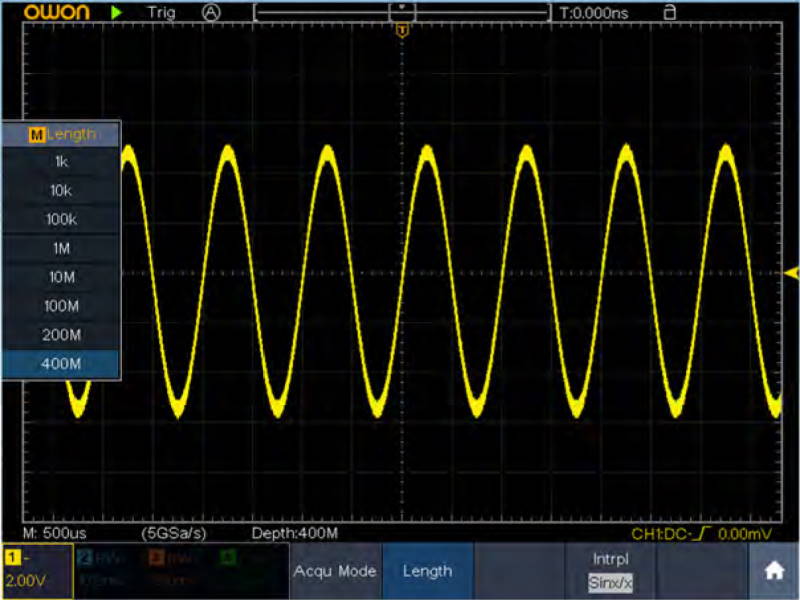Choose 10M from Length list
The width and height of the screenshot is (800, 600).
(61, 277)
